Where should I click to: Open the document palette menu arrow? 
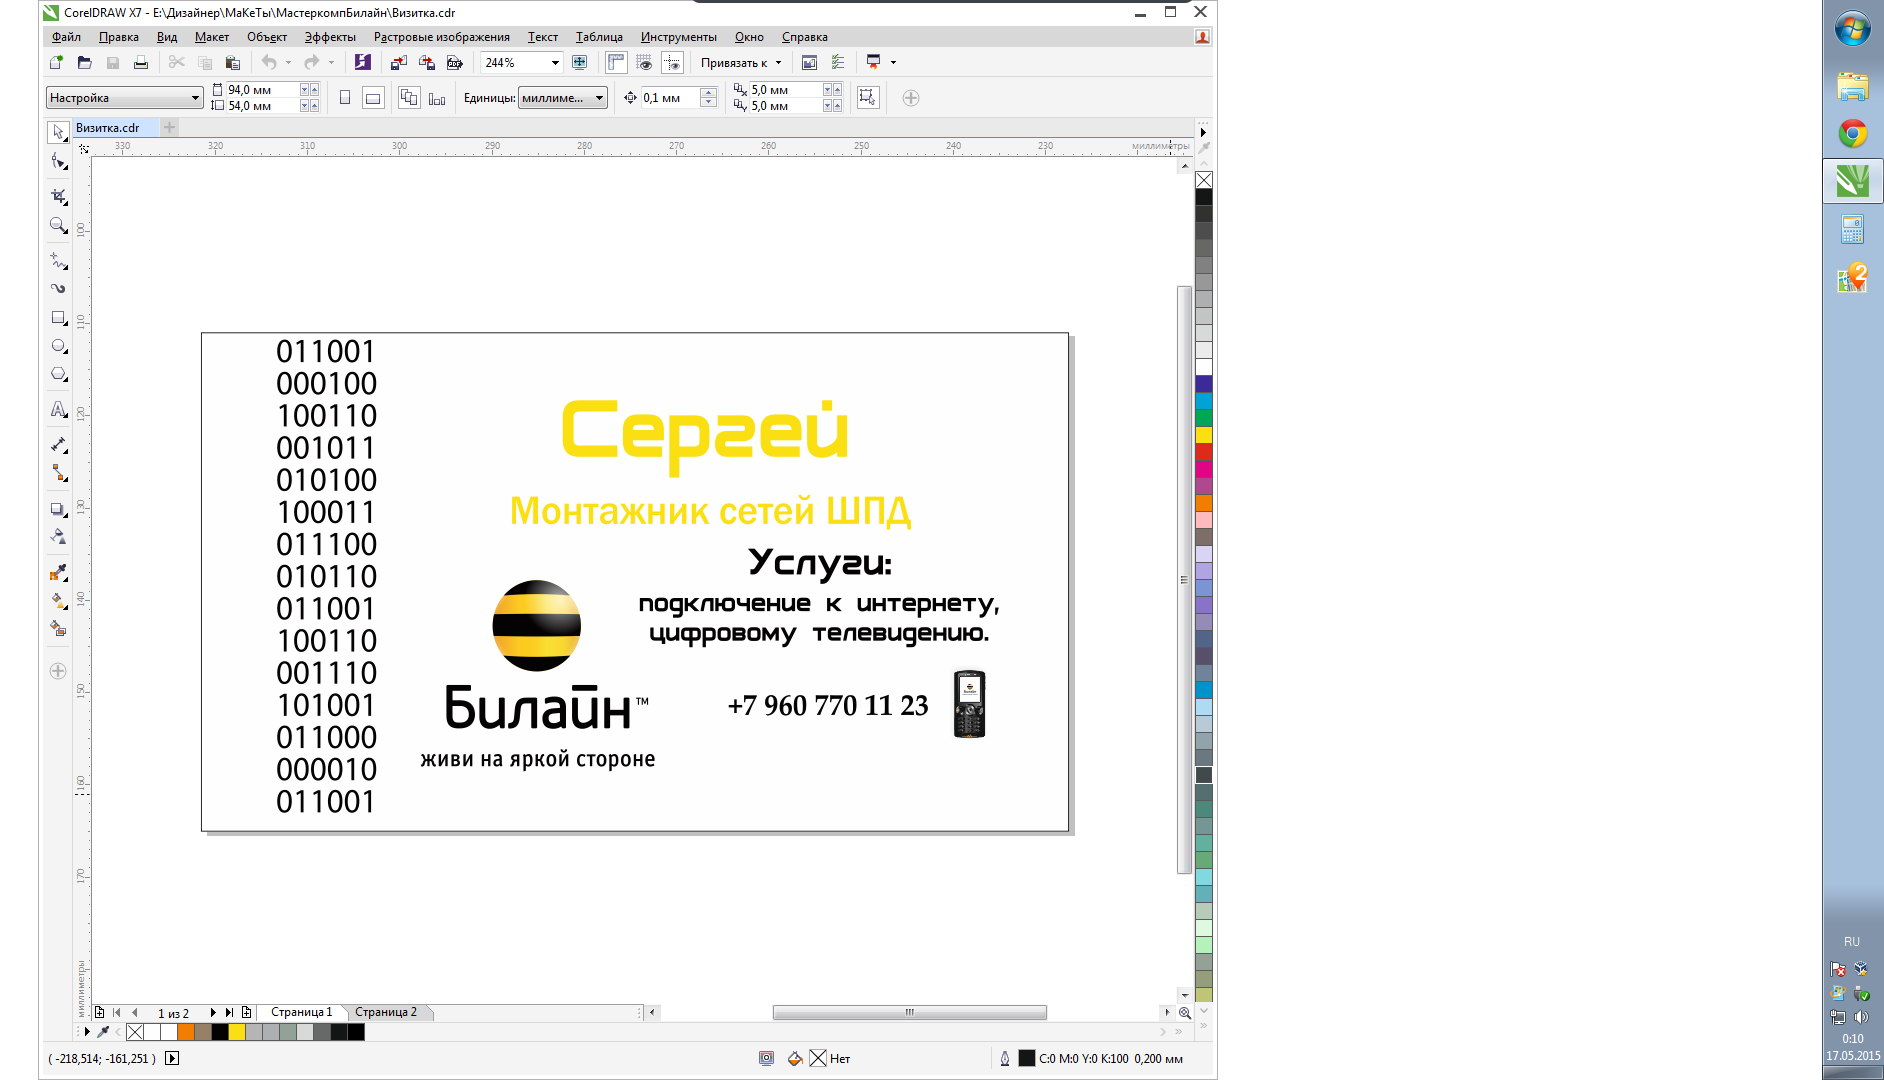tap(87, 1032)
